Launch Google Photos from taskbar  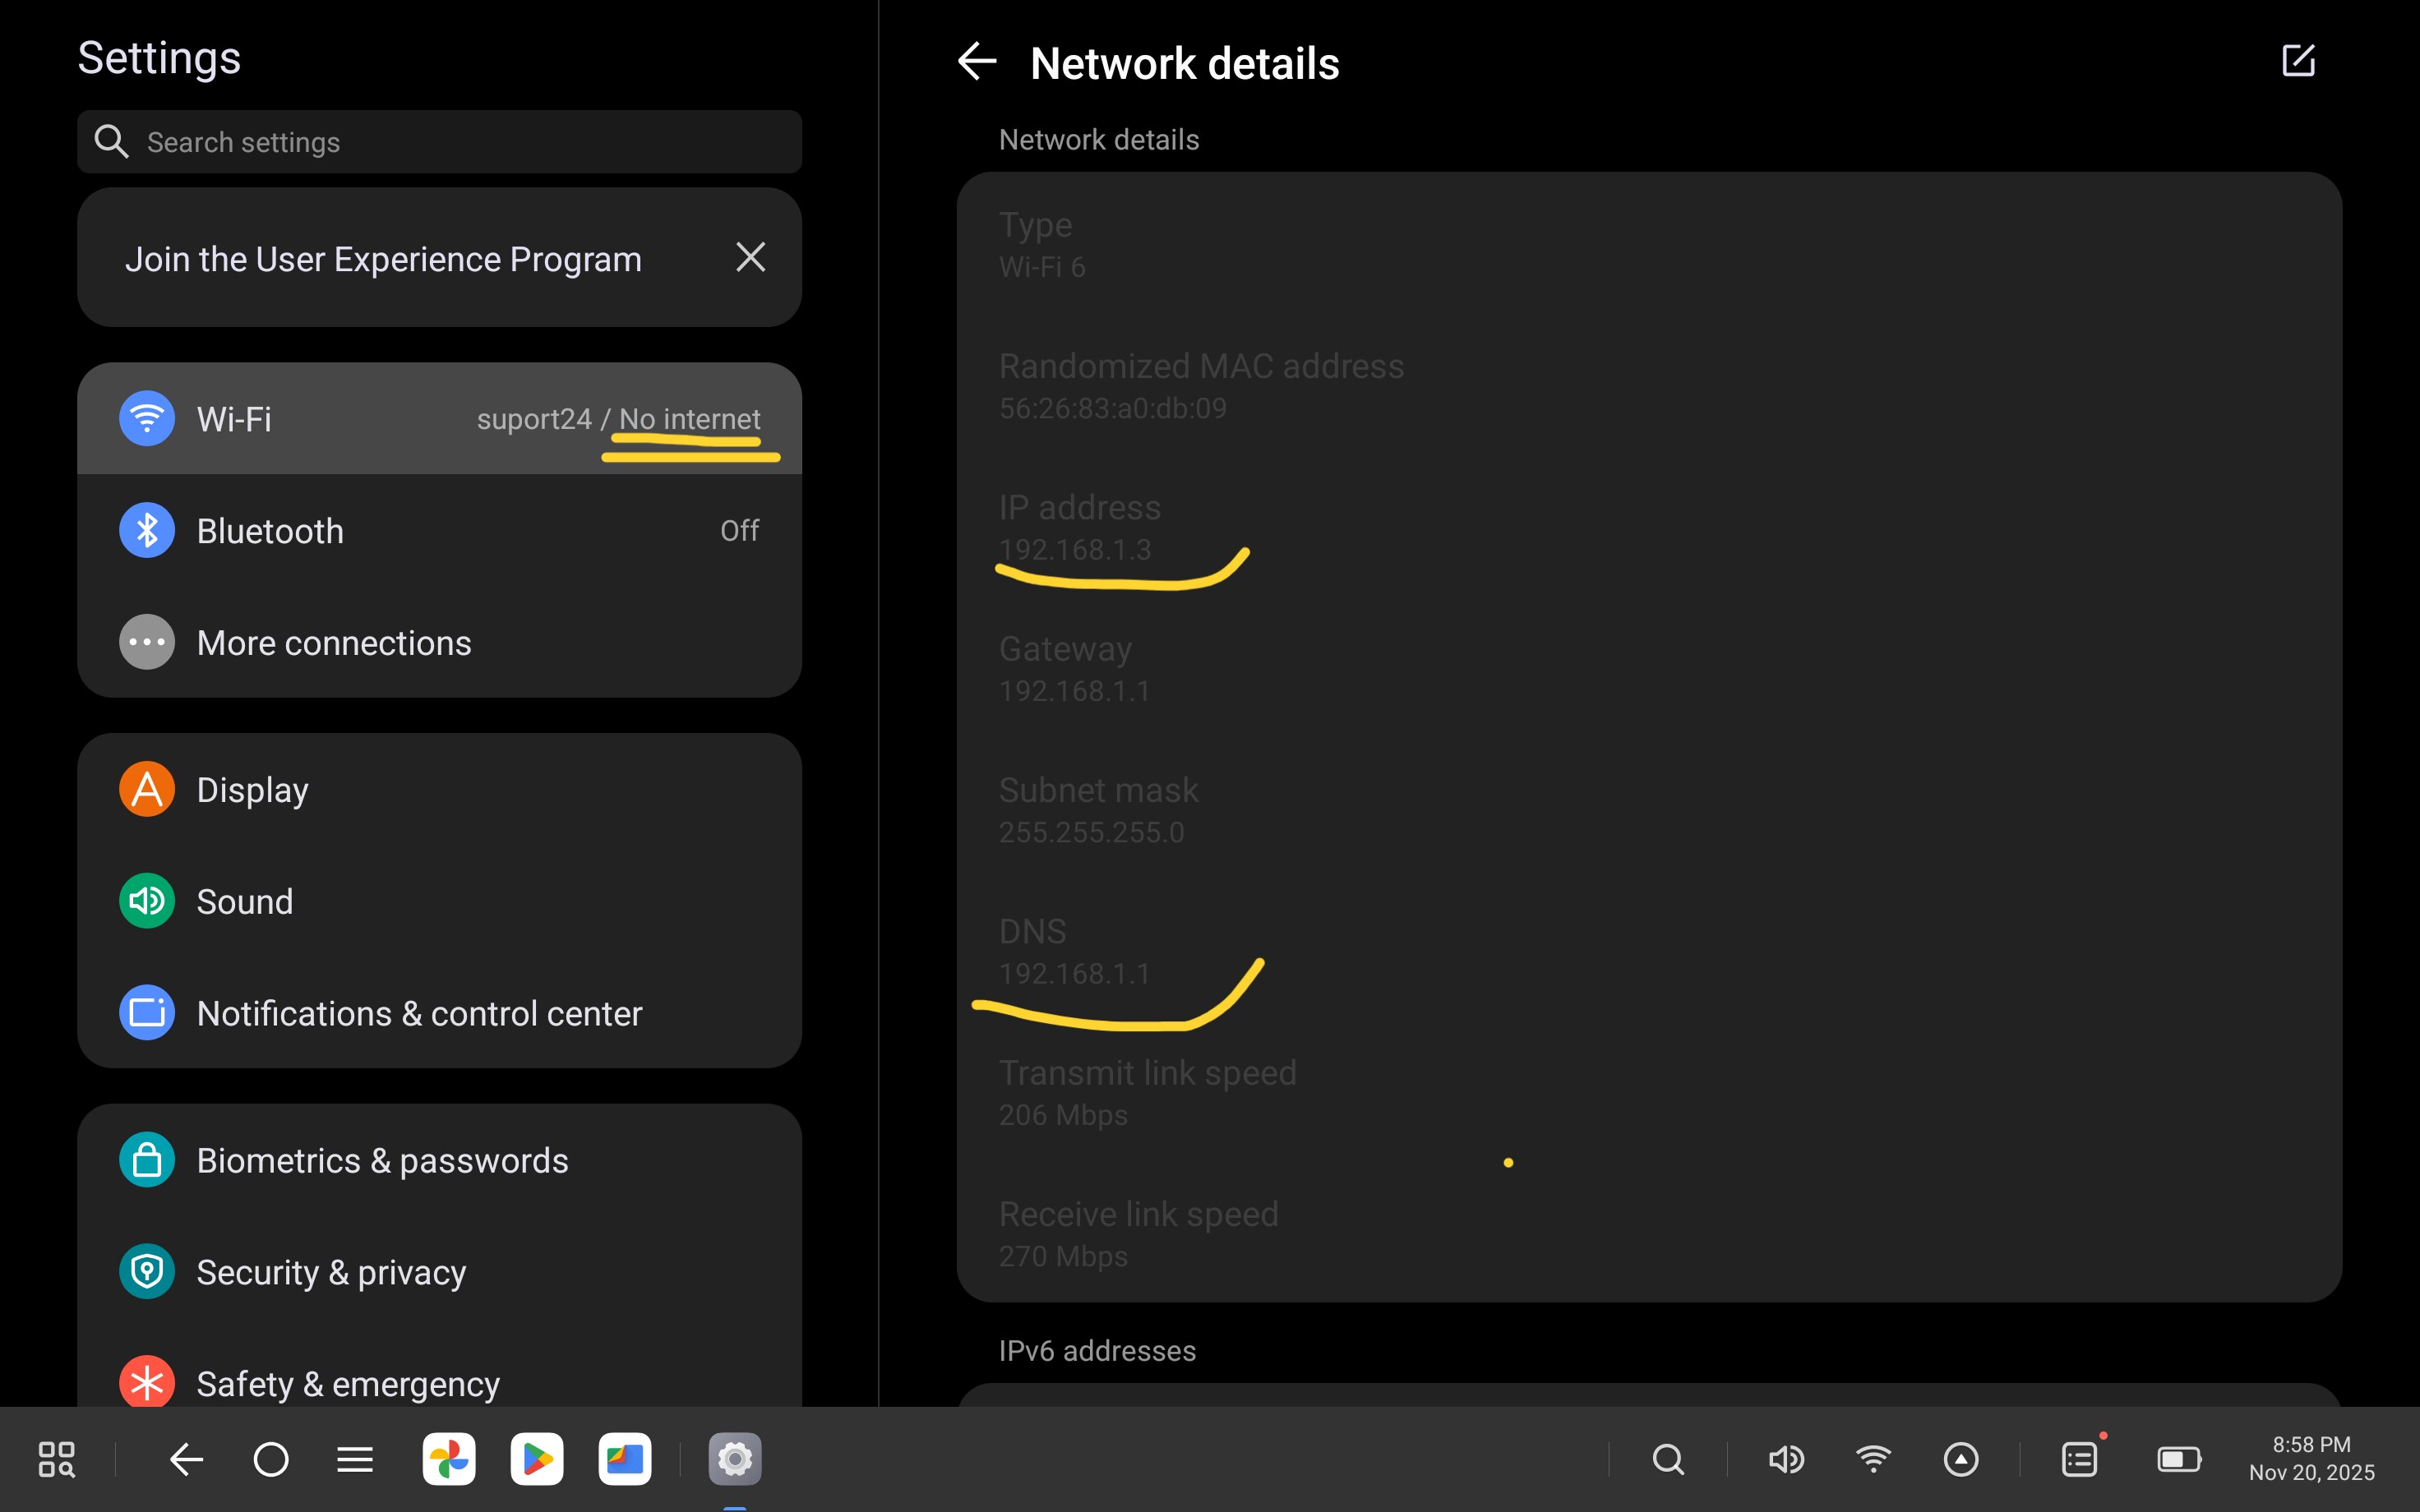point(449,1459)
